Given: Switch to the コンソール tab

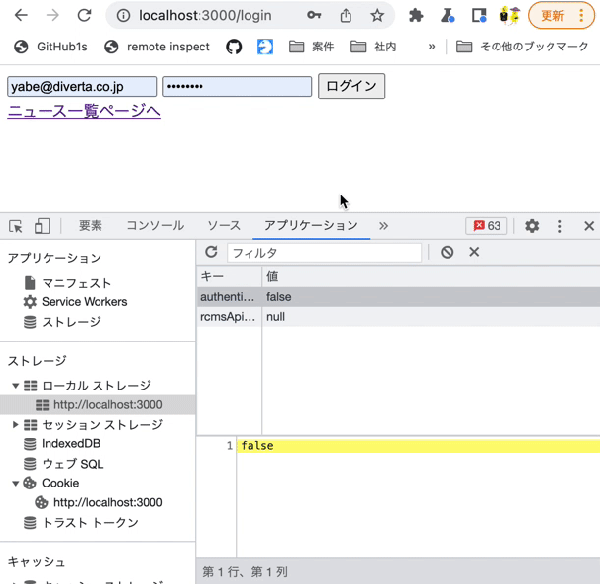Looking at the screenshot, I should pyautogui.click(x=155, y=226).
